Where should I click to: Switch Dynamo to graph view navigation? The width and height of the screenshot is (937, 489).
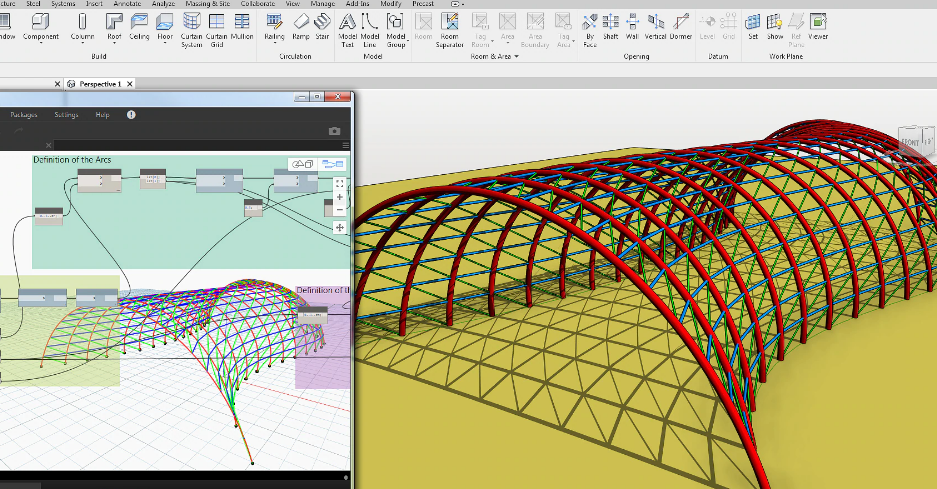coord(332,164)
